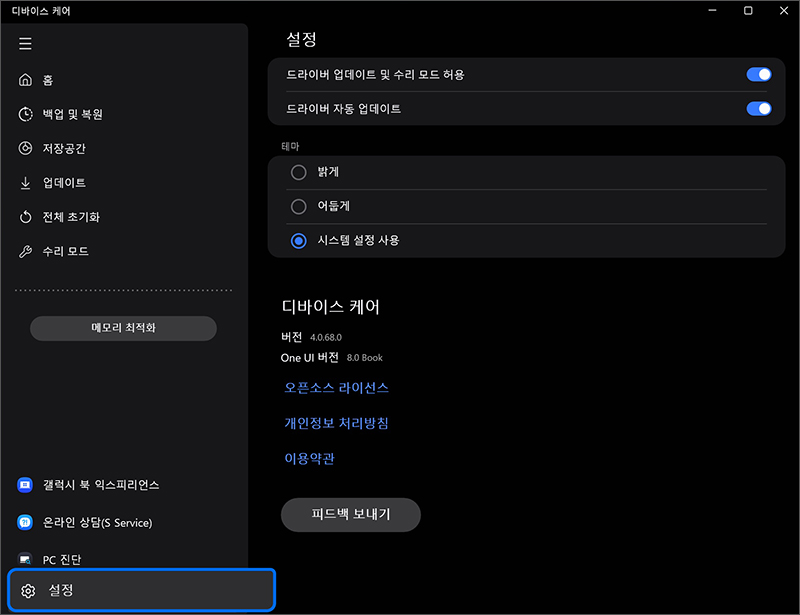
Task: Select the Home (홈) icon in the sidebar
Action: [25, 80]
